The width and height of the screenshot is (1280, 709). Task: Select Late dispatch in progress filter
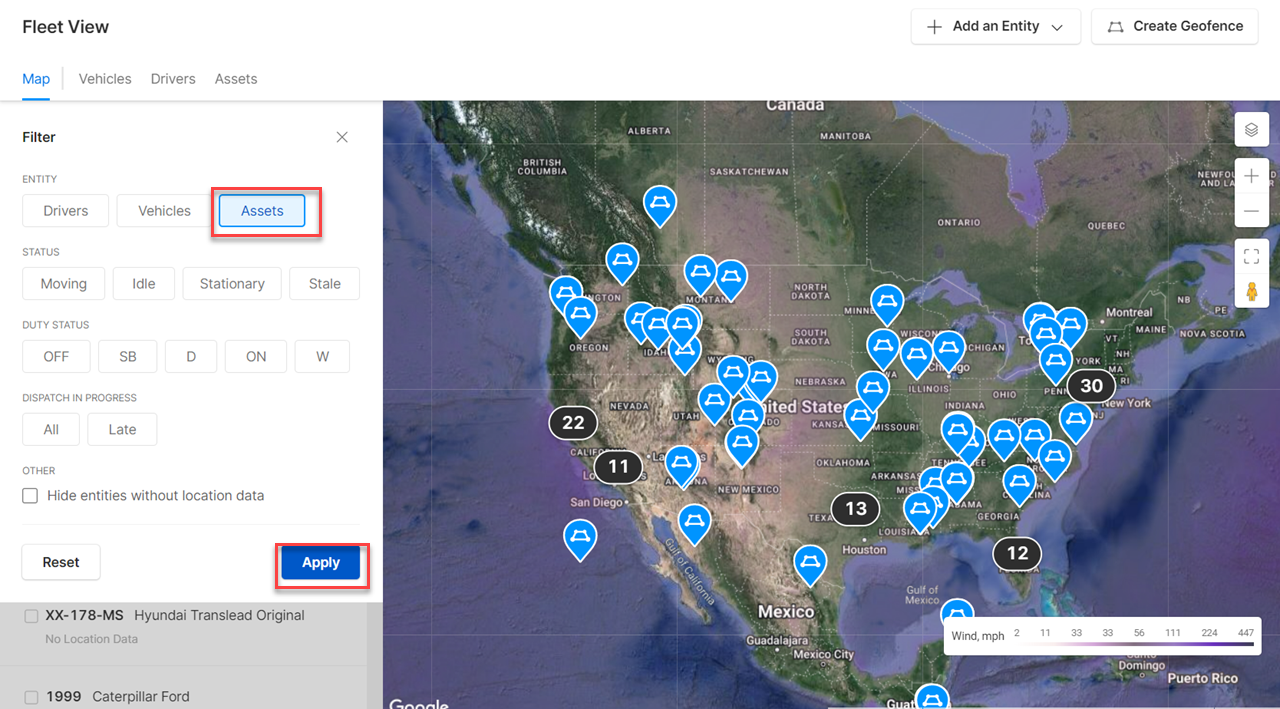(x=122, y=429)
